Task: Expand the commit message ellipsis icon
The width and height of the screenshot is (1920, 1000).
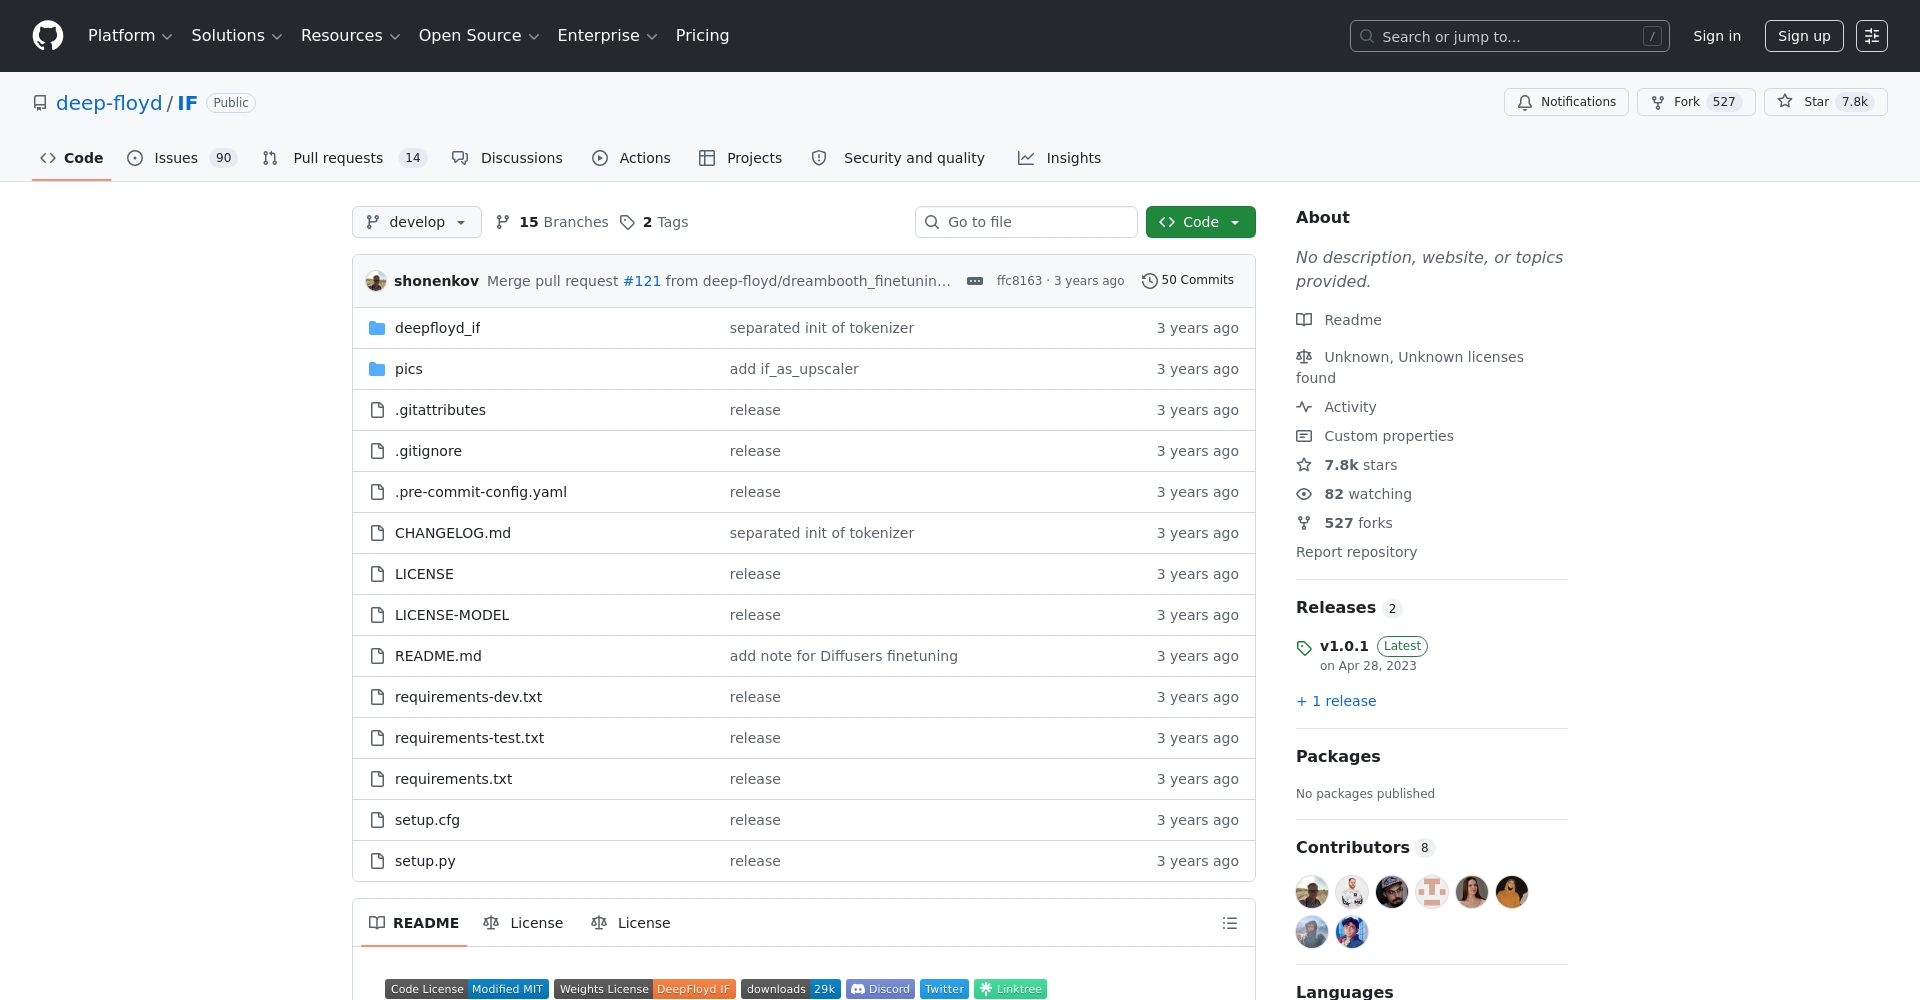Action: point(975,281)
